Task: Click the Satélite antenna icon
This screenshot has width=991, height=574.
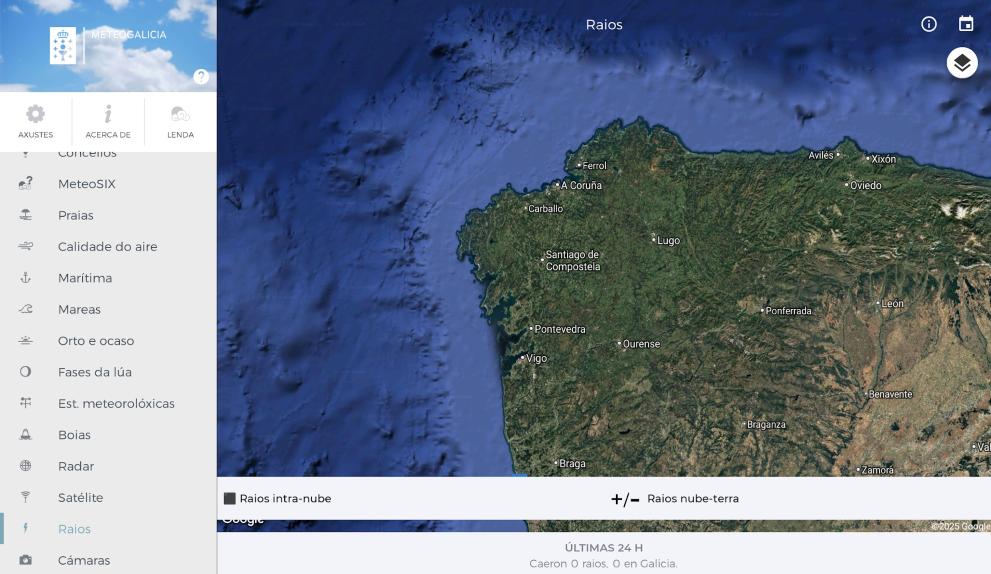Action: click(25, 497)
